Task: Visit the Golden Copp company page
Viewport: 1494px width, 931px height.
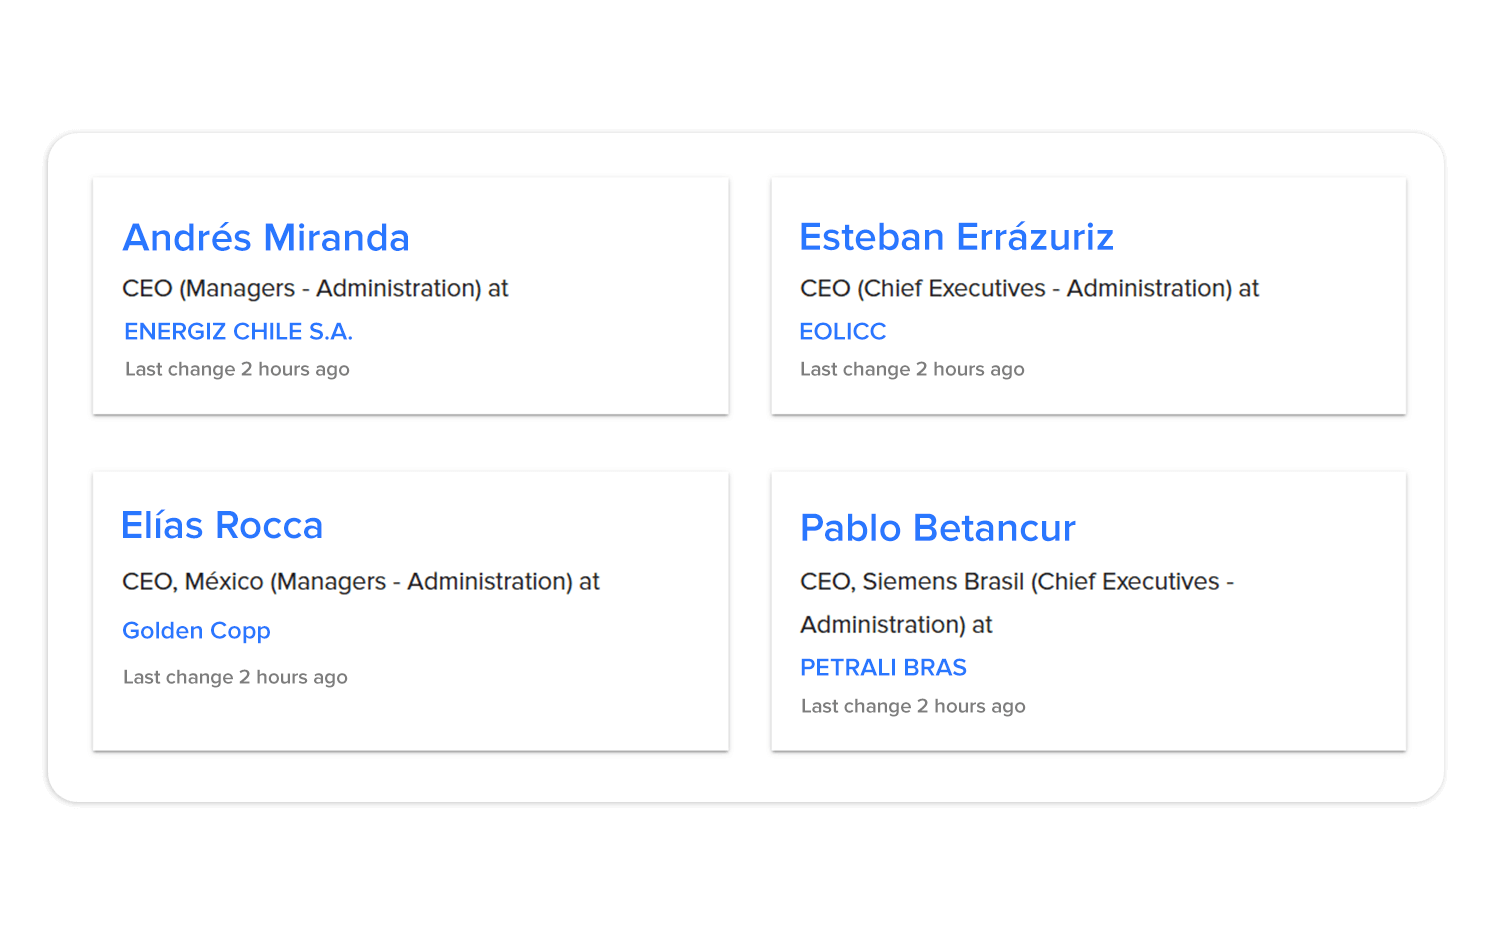Action: point(196,631)
